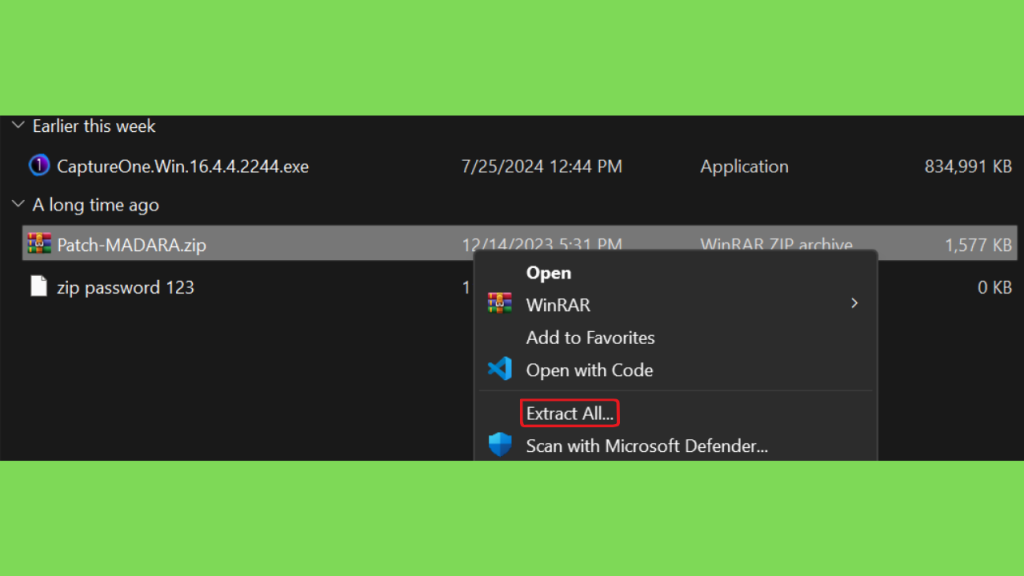This screenshot has width=1024, height=576.
Task: Select the file named zip password 123
Action: pos(125,287)
